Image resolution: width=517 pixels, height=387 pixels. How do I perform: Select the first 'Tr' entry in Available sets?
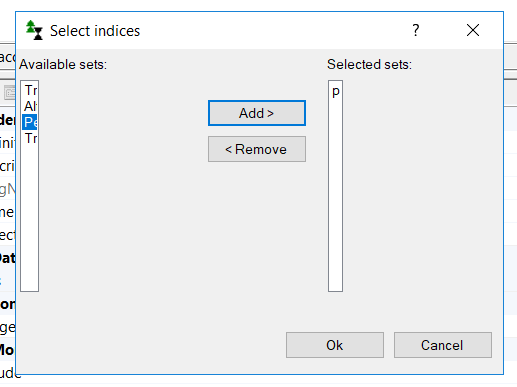[30, 90]
